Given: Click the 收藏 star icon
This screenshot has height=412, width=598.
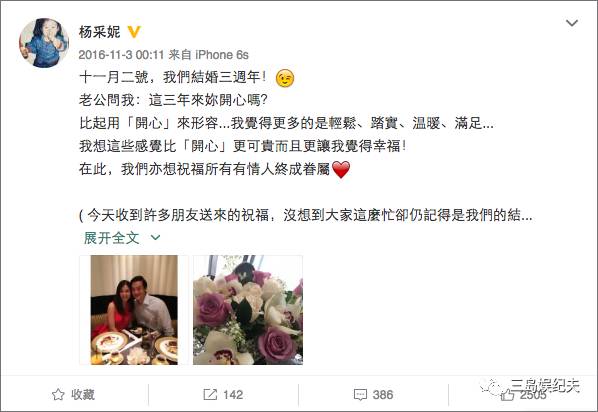Looking at the screenshot, I should [x=58, y=394].
